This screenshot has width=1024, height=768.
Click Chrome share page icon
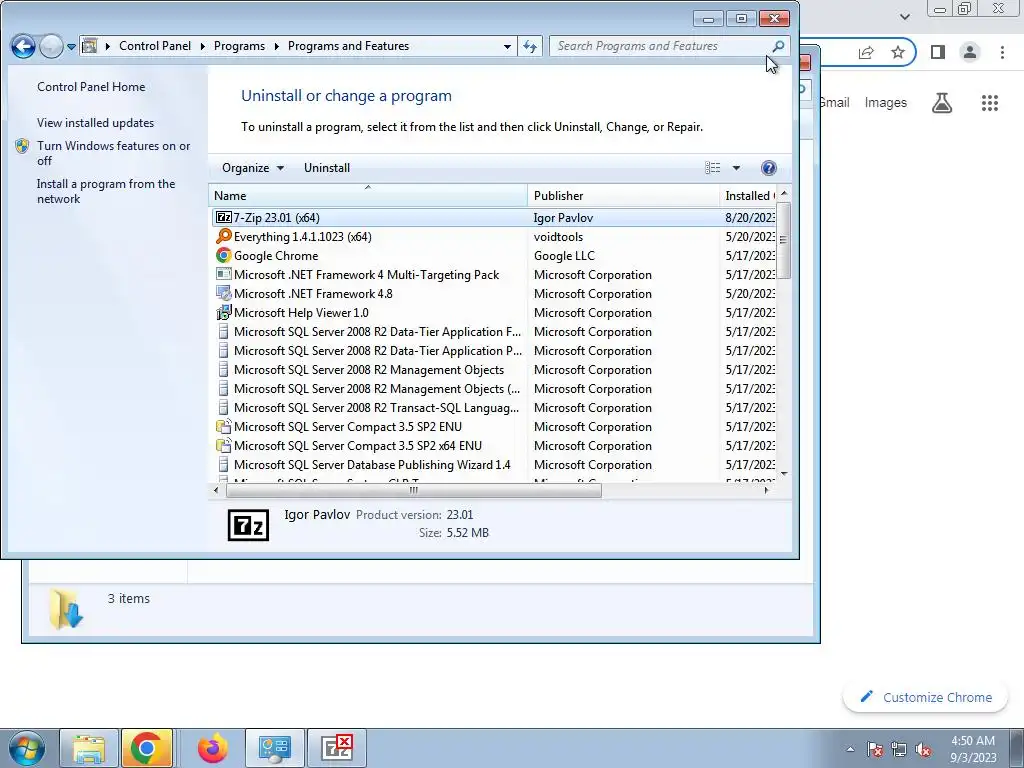pos(866,52)
